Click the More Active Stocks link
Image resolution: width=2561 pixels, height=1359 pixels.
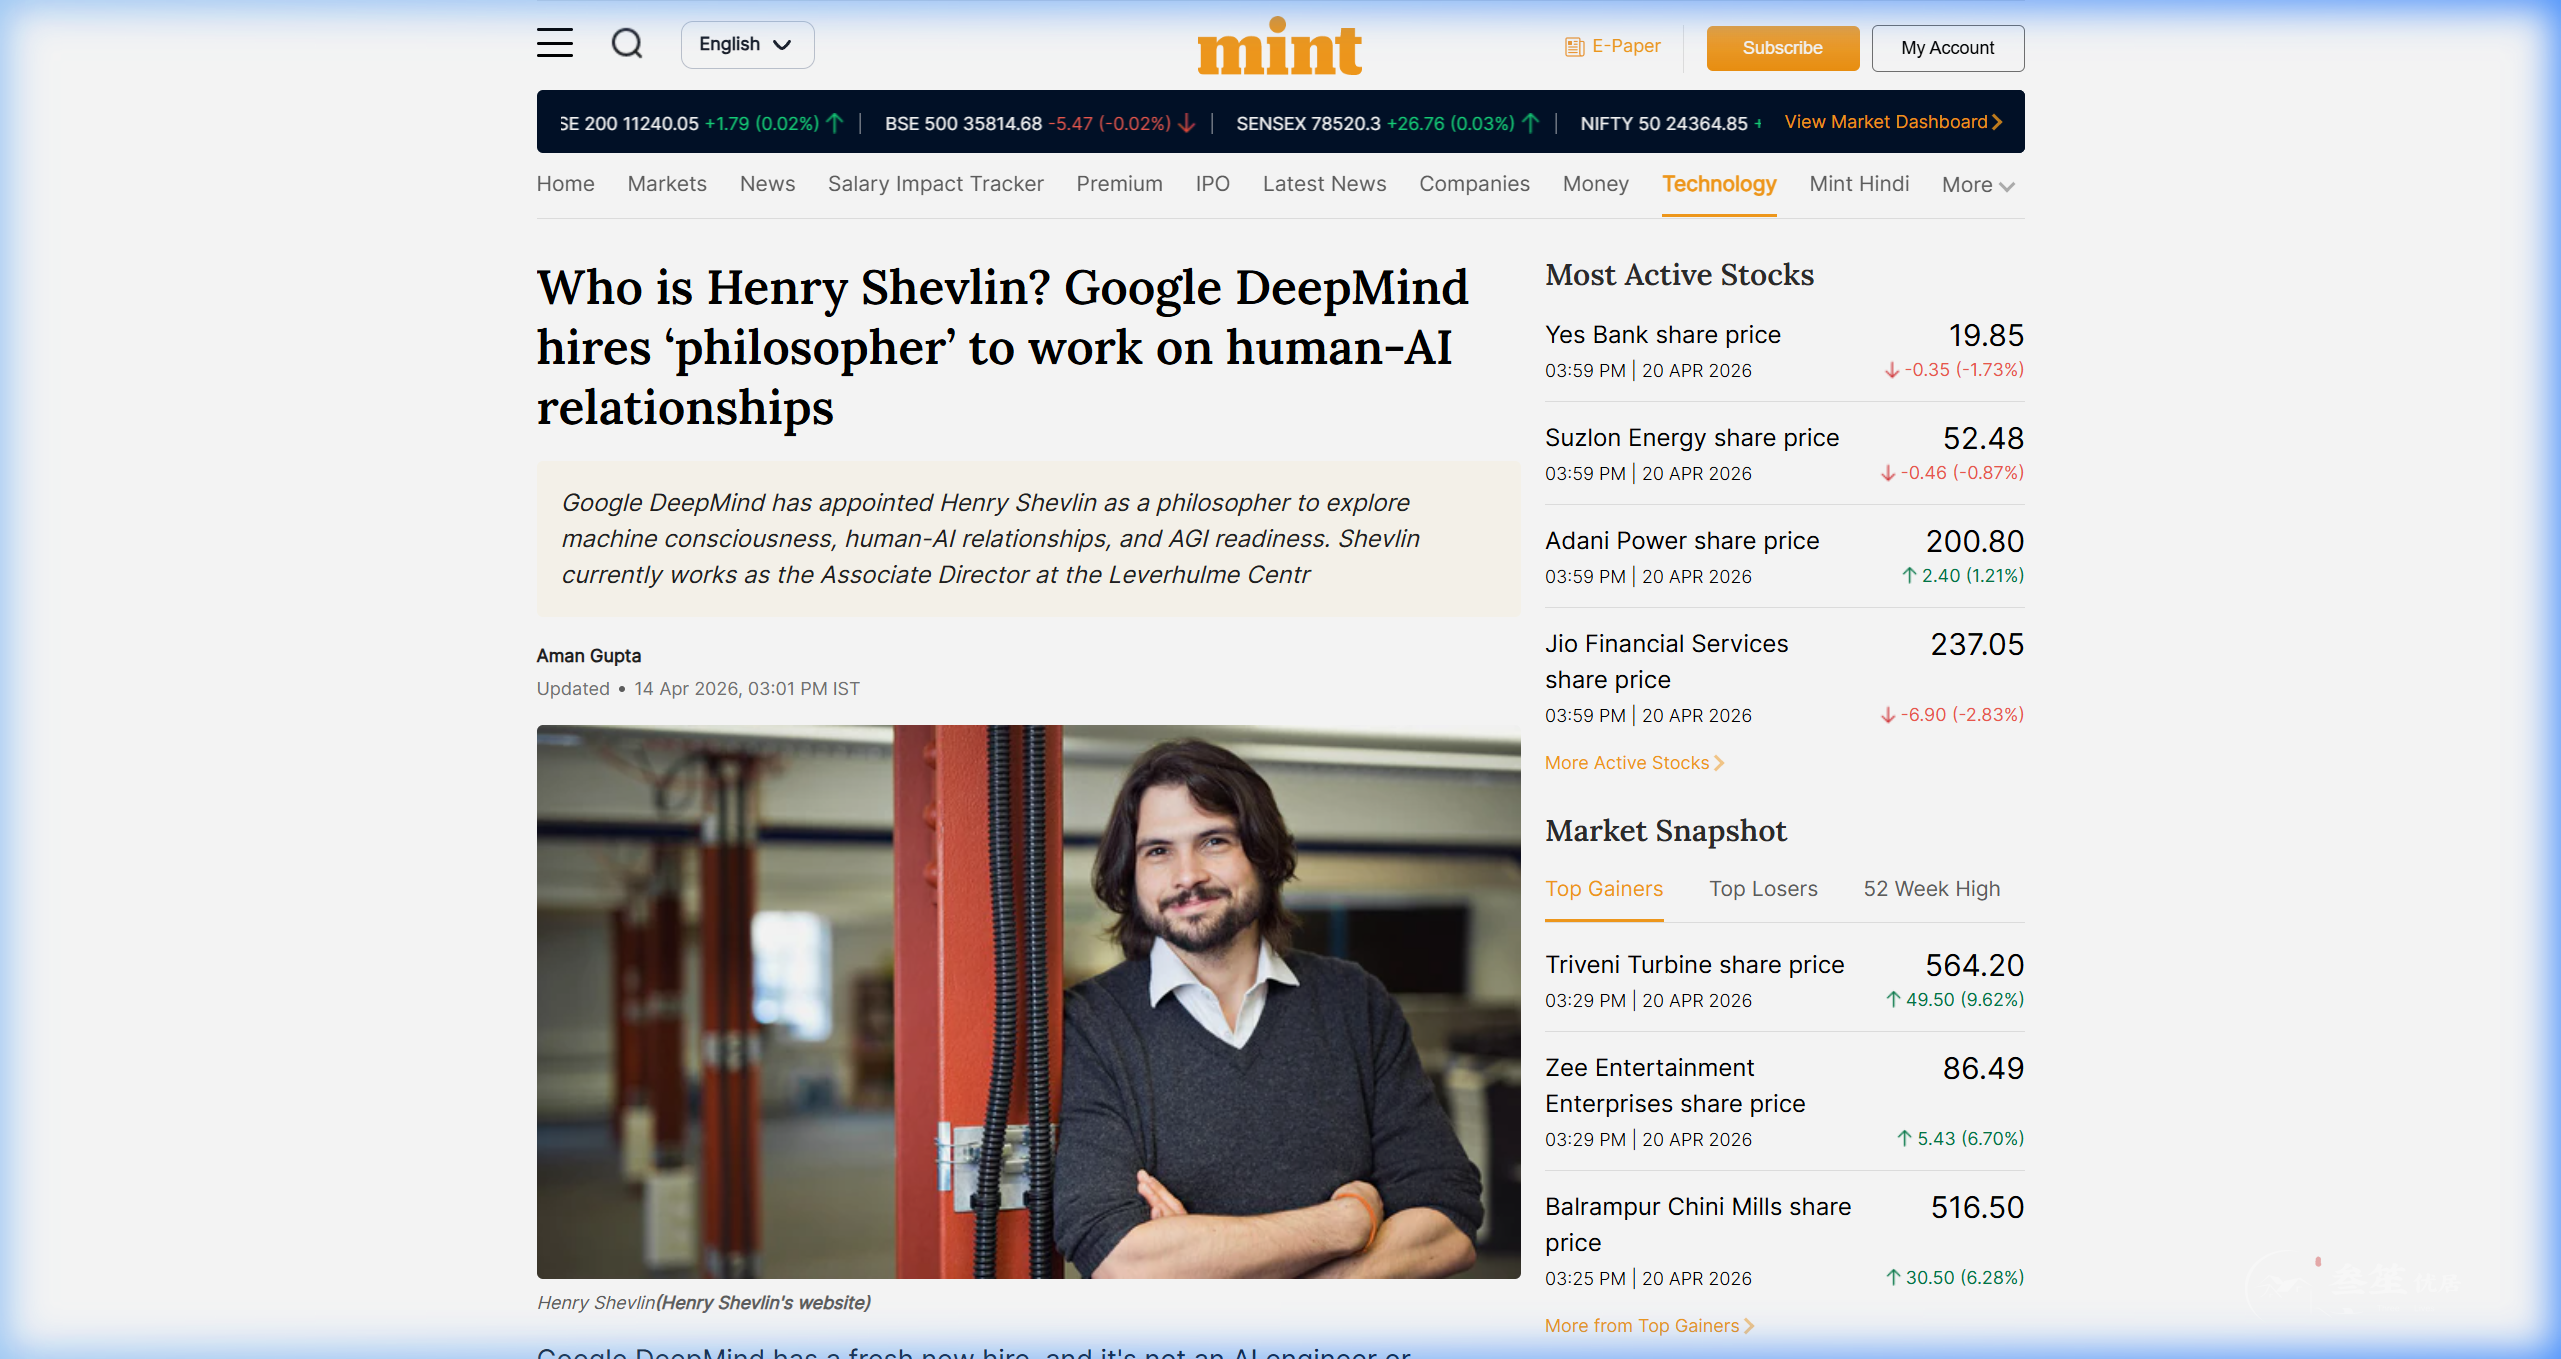[x=1634, y=763]
